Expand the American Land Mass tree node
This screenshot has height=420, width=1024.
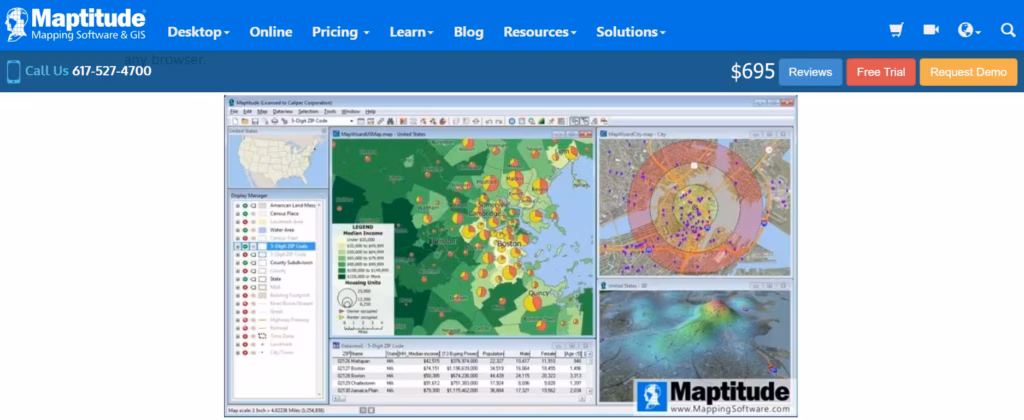[x=237, y=206]
